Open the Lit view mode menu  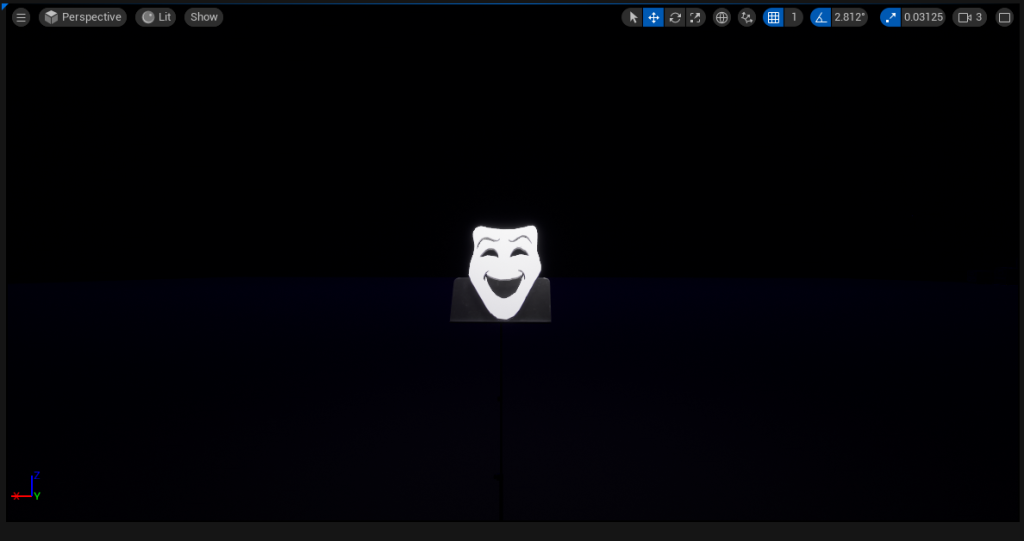[156, 17]
